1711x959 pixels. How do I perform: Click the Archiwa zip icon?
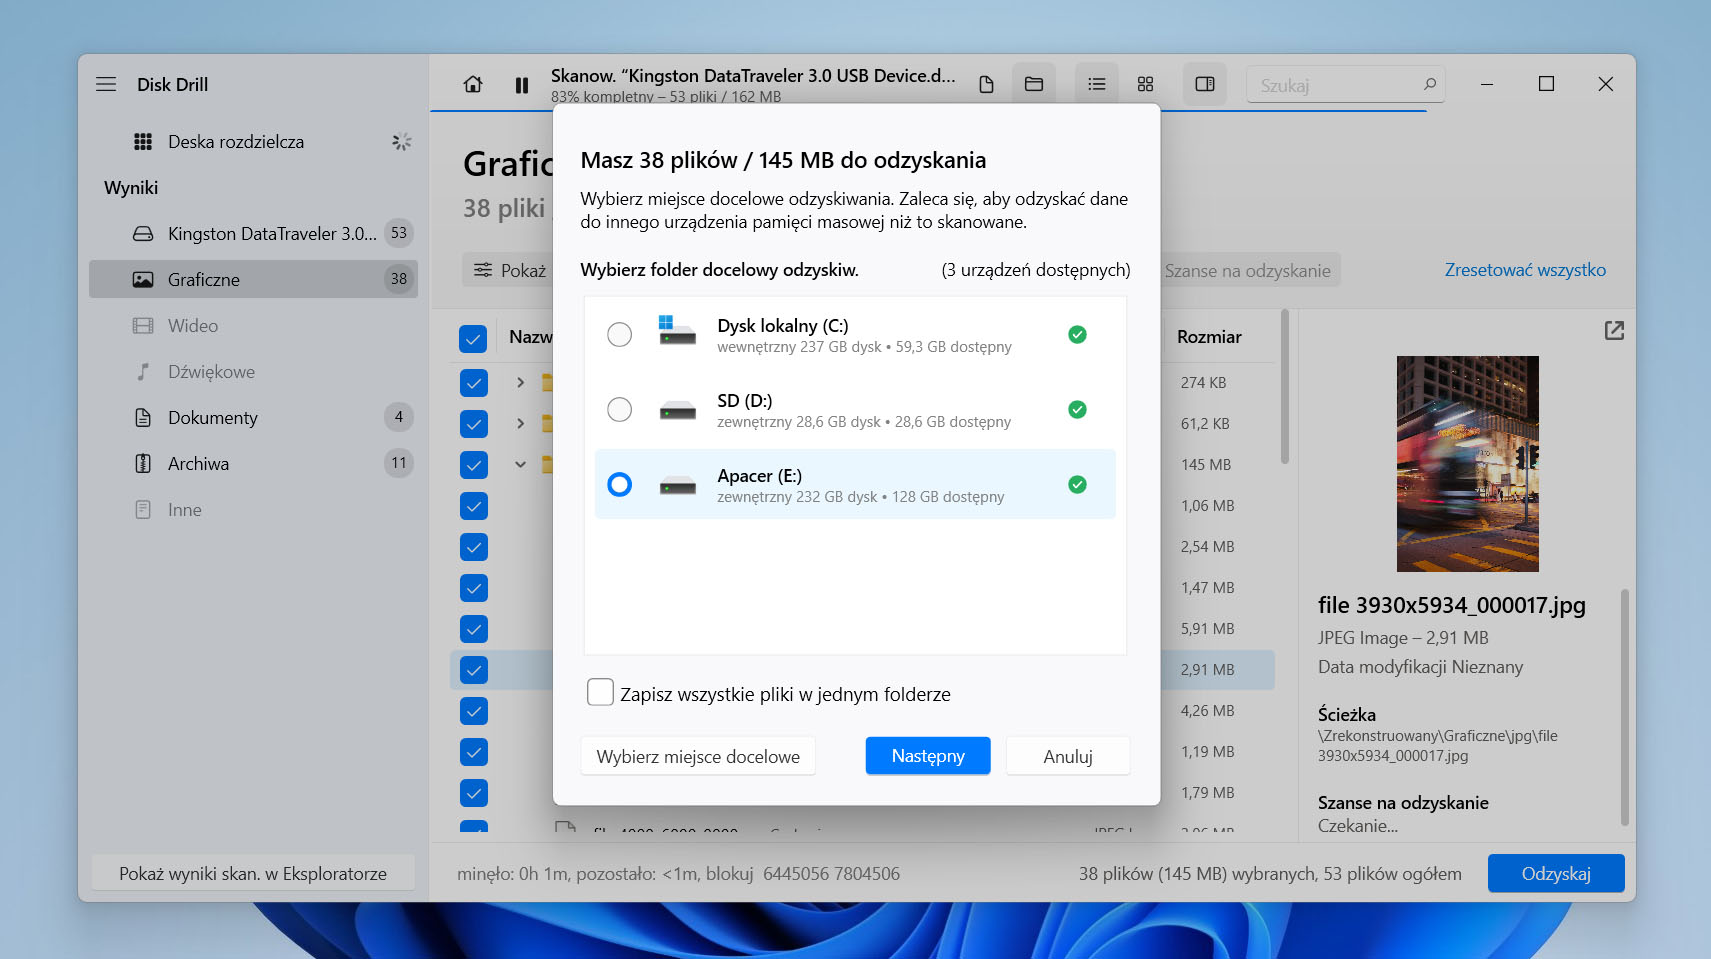(x=143, y=463)
